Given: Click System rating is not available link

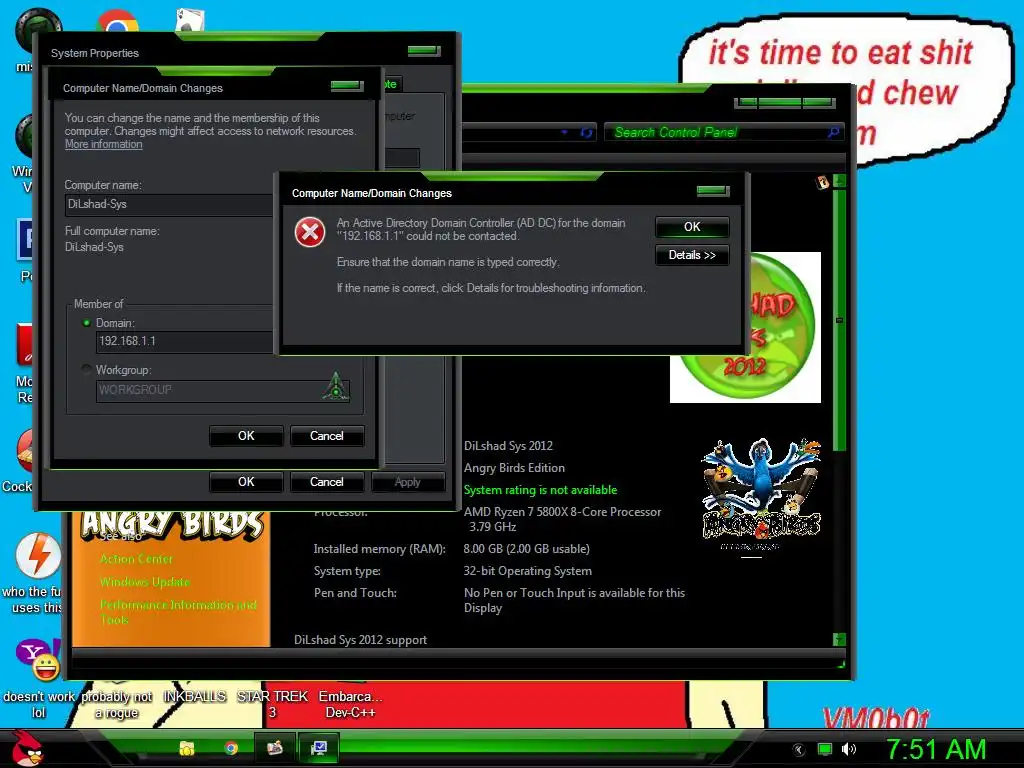Looking at the screenshot, I should click(540, 490).
